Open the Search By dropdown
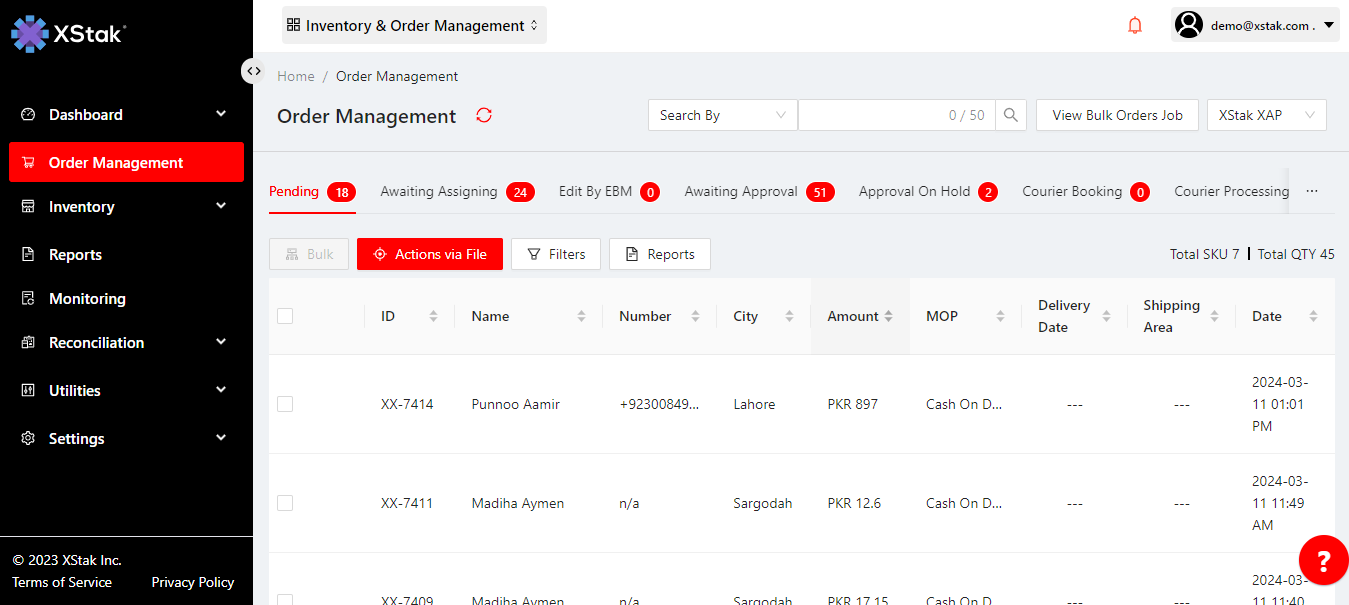Viewport: 1349px width, 605px height. click(722, 116)
